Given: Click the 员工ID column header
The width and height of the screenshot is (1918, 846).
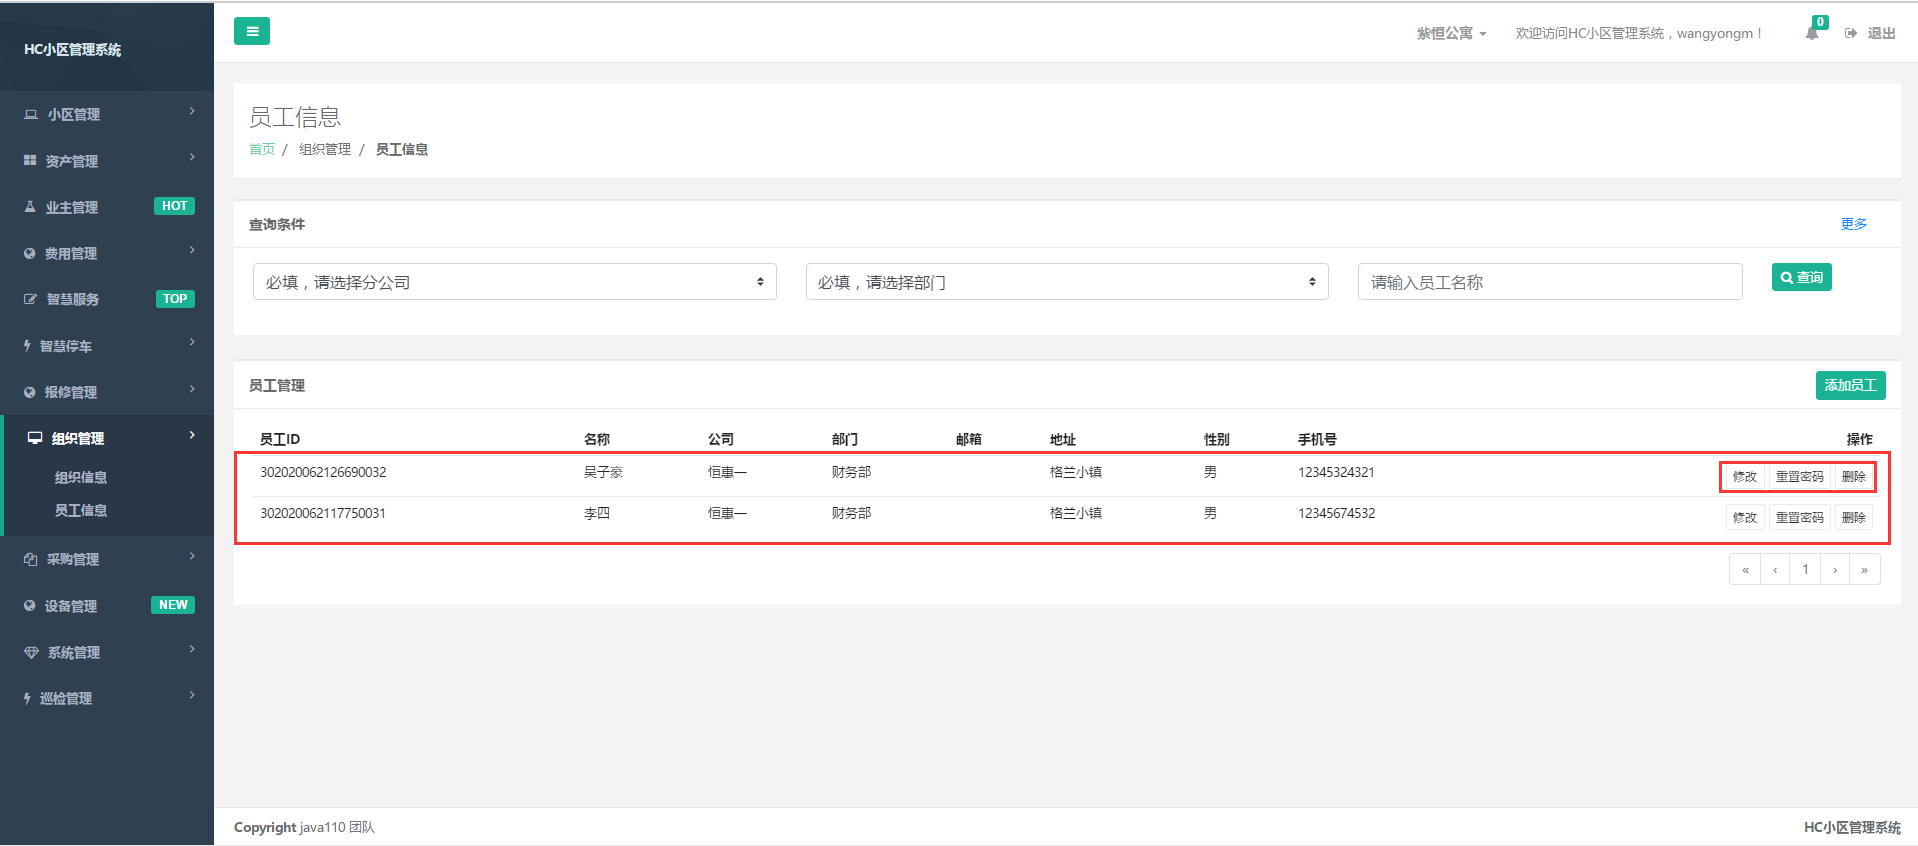Looking at the screenshot, I should click(x=280, y=439).
